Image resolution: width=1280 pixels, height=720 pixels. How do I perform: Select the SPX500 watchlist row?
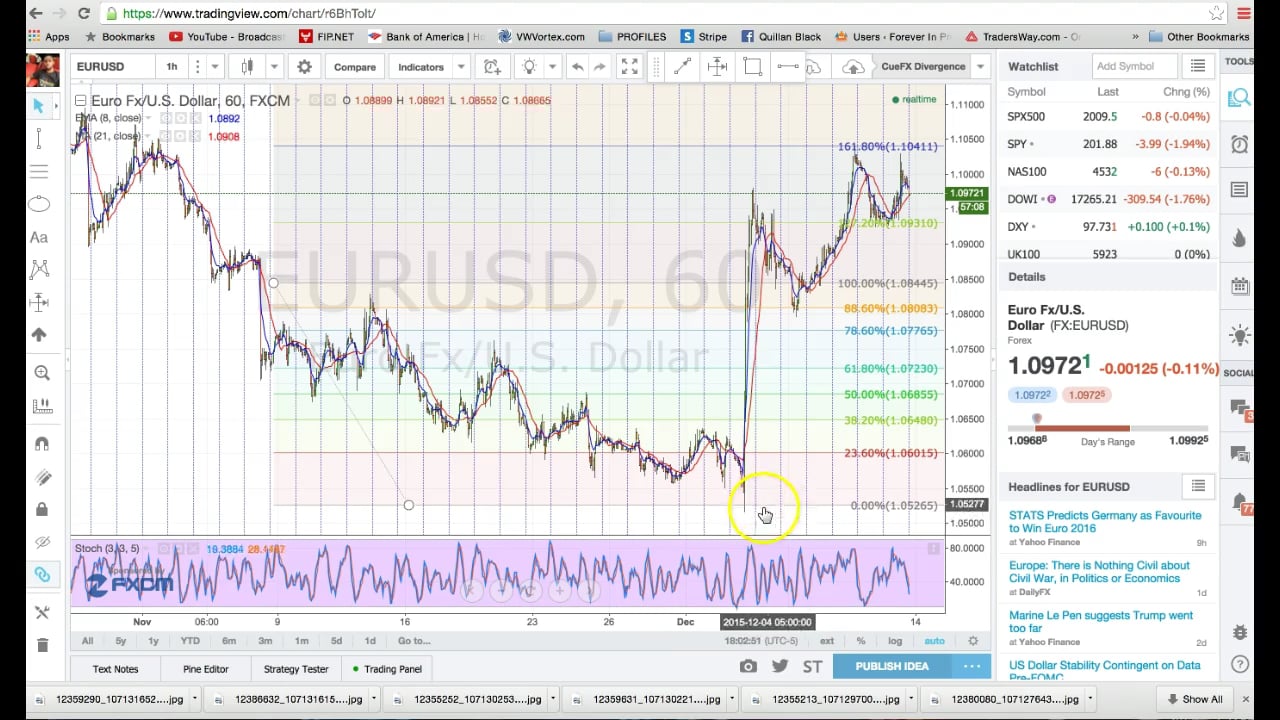[1108, 117]
